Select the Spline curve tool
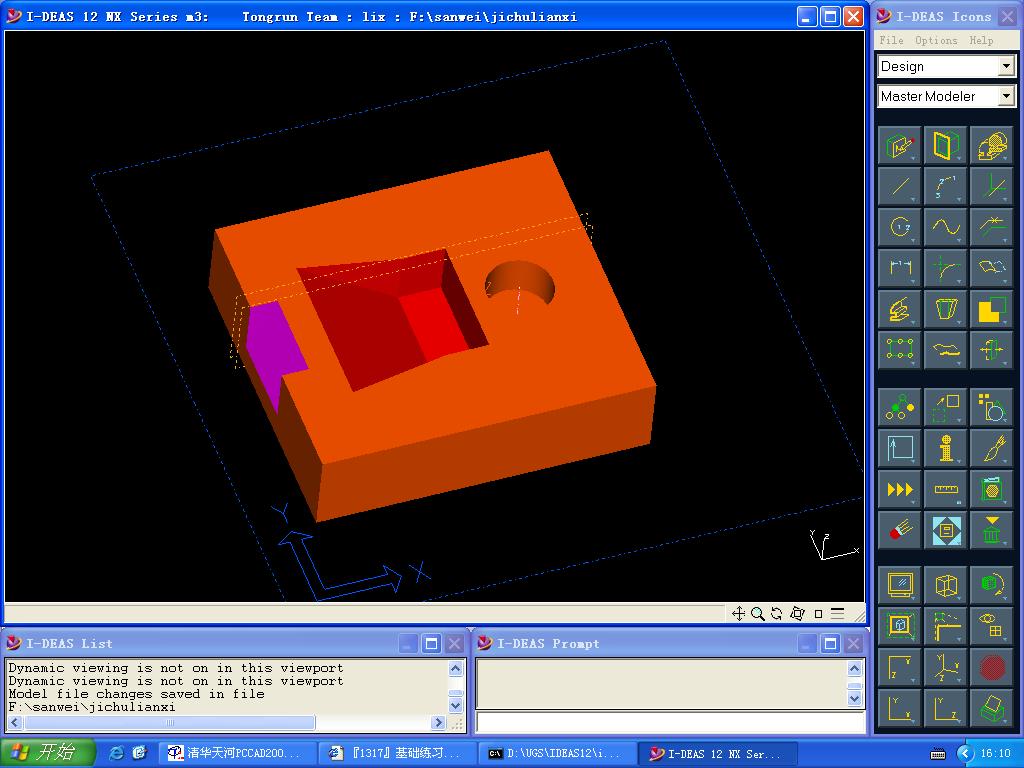The height and width of the screenshot is (768, 1024). [946, 227]
